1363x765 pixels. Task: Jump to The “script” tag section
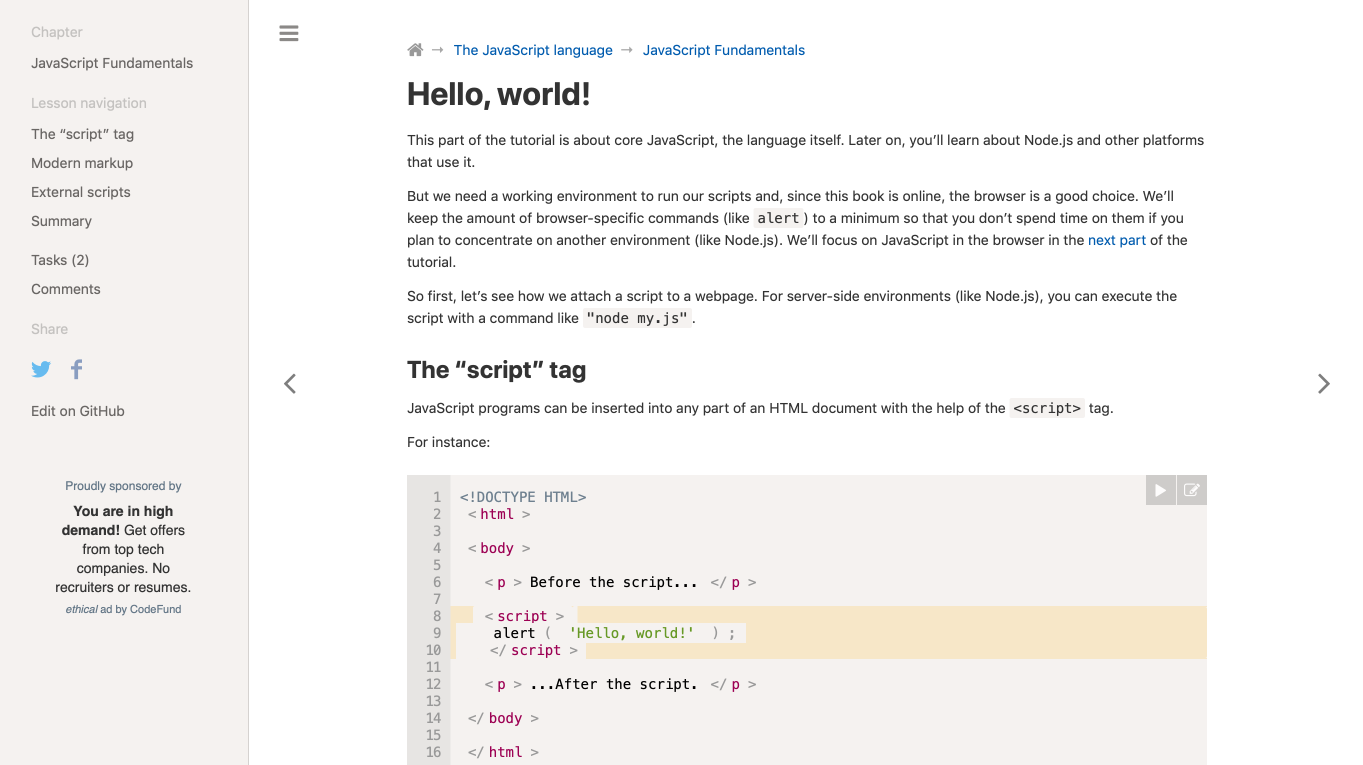click(82, 134)
